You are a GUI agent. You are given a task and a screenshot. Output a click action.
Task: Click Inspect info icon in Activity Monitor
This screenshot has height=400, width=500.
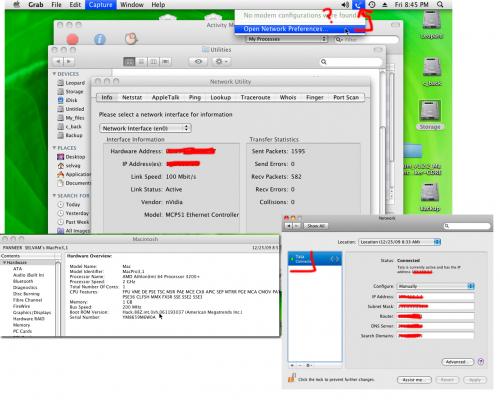tap(99, 39)
